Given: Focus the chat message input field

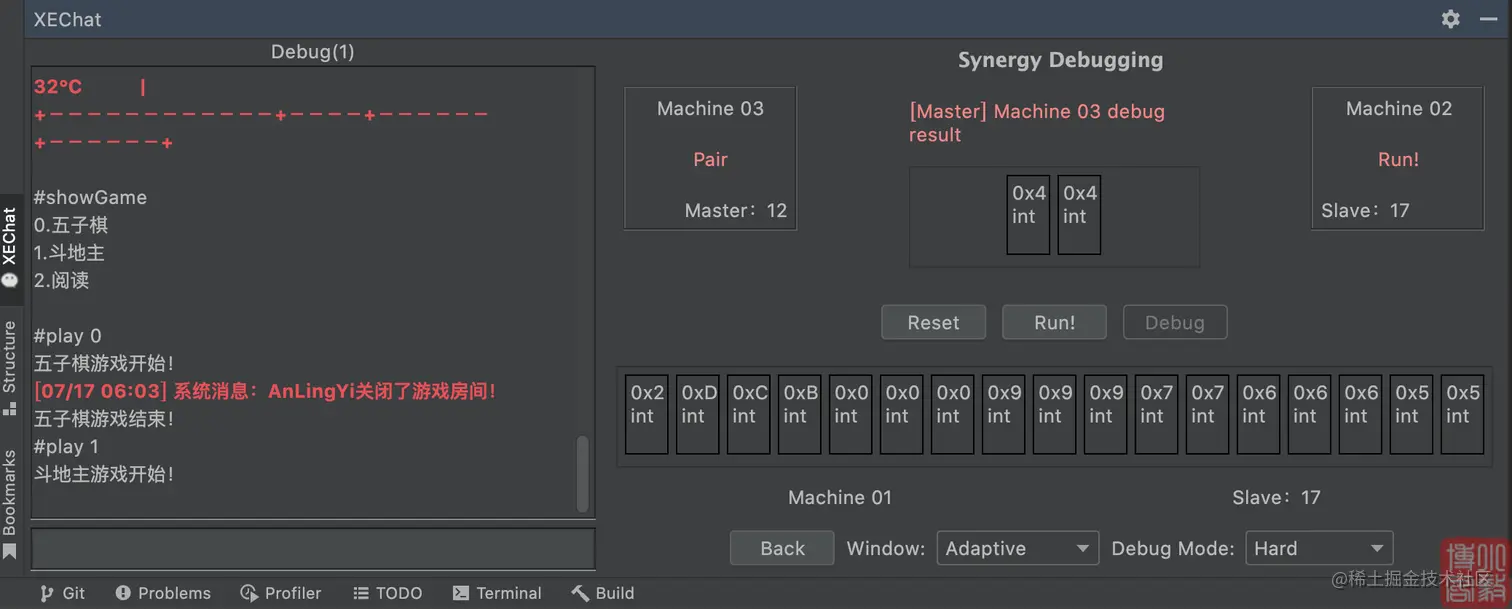Looking at the screenshot, I should 313,549.
